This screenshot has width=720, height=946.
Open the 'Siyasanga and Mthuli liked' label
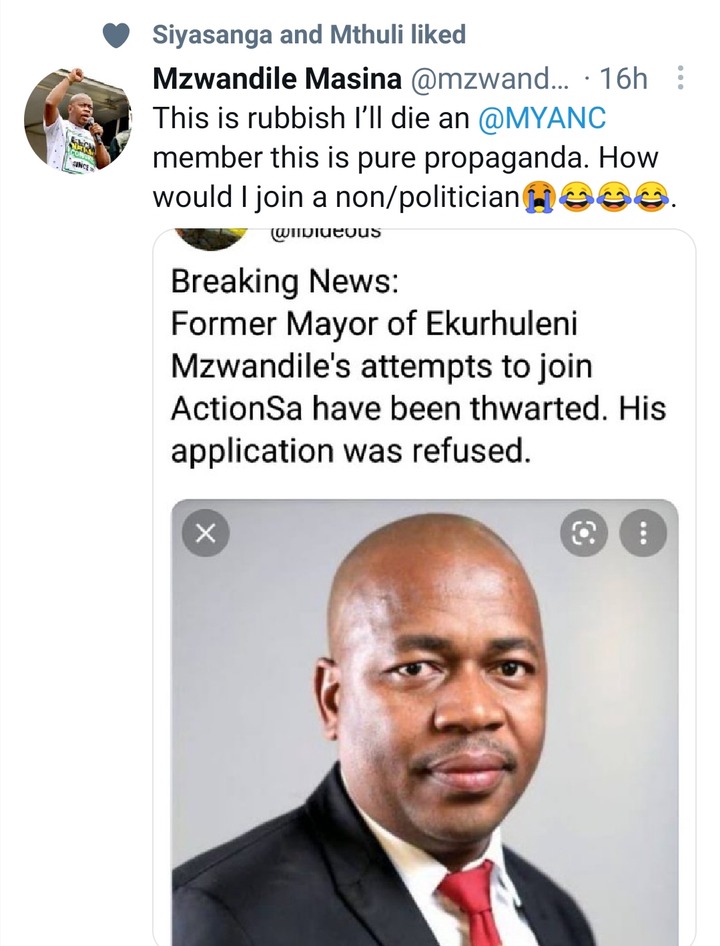[309, 34]
